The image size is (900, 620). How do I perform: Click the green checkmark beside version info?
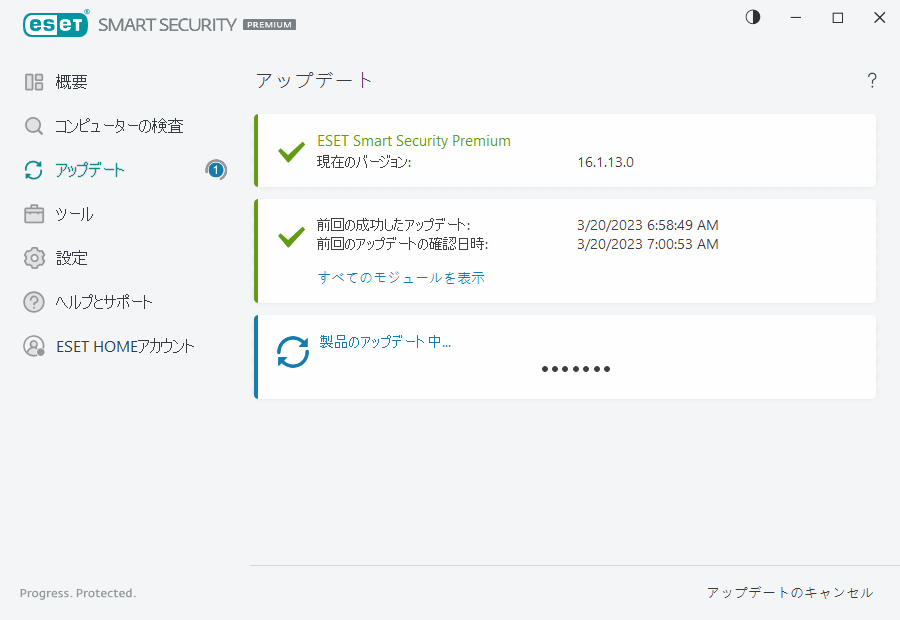[291, 152]
